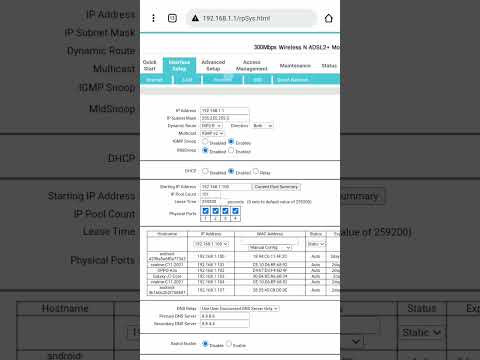Open the Maintenance tab
Screen dimensions: 480x360
coord(295,66)
